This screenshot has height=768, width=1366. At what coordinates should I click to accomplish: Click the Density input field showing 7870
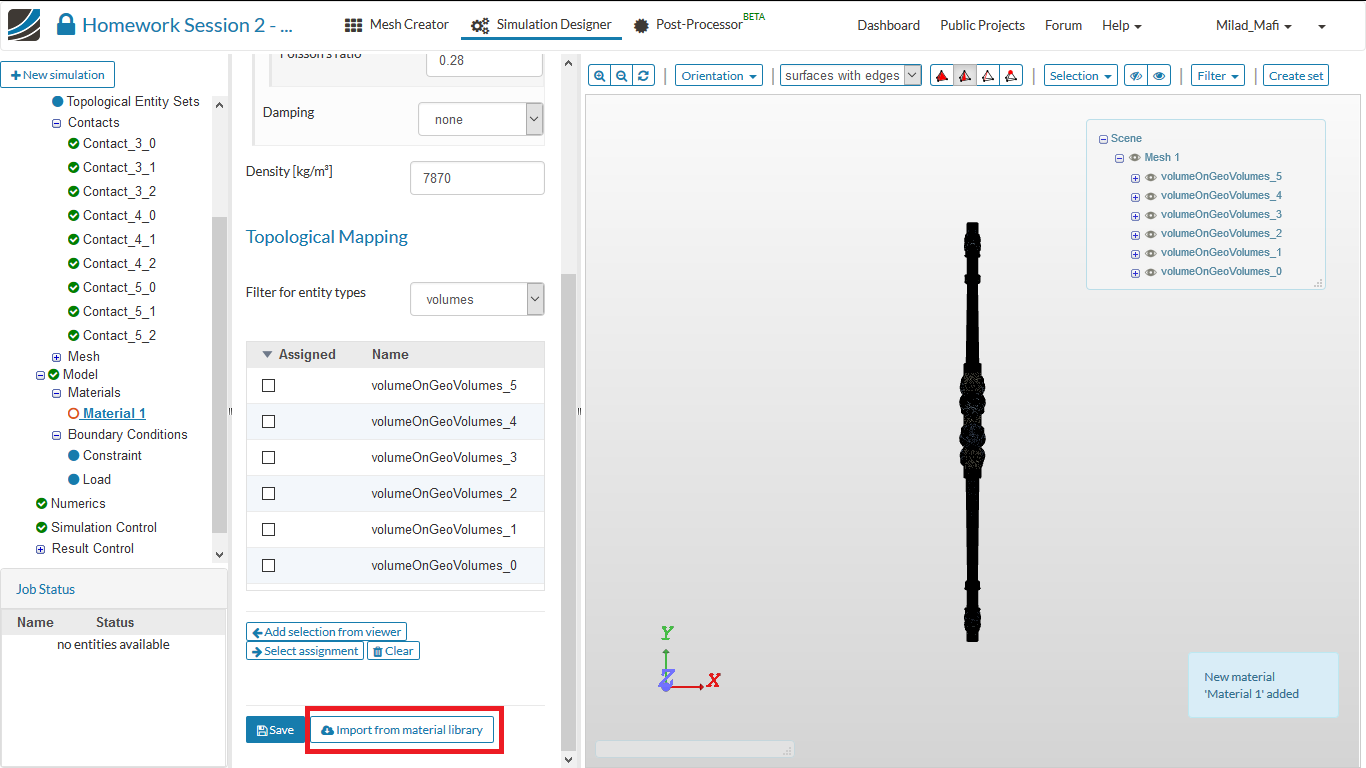coord(477,178)
